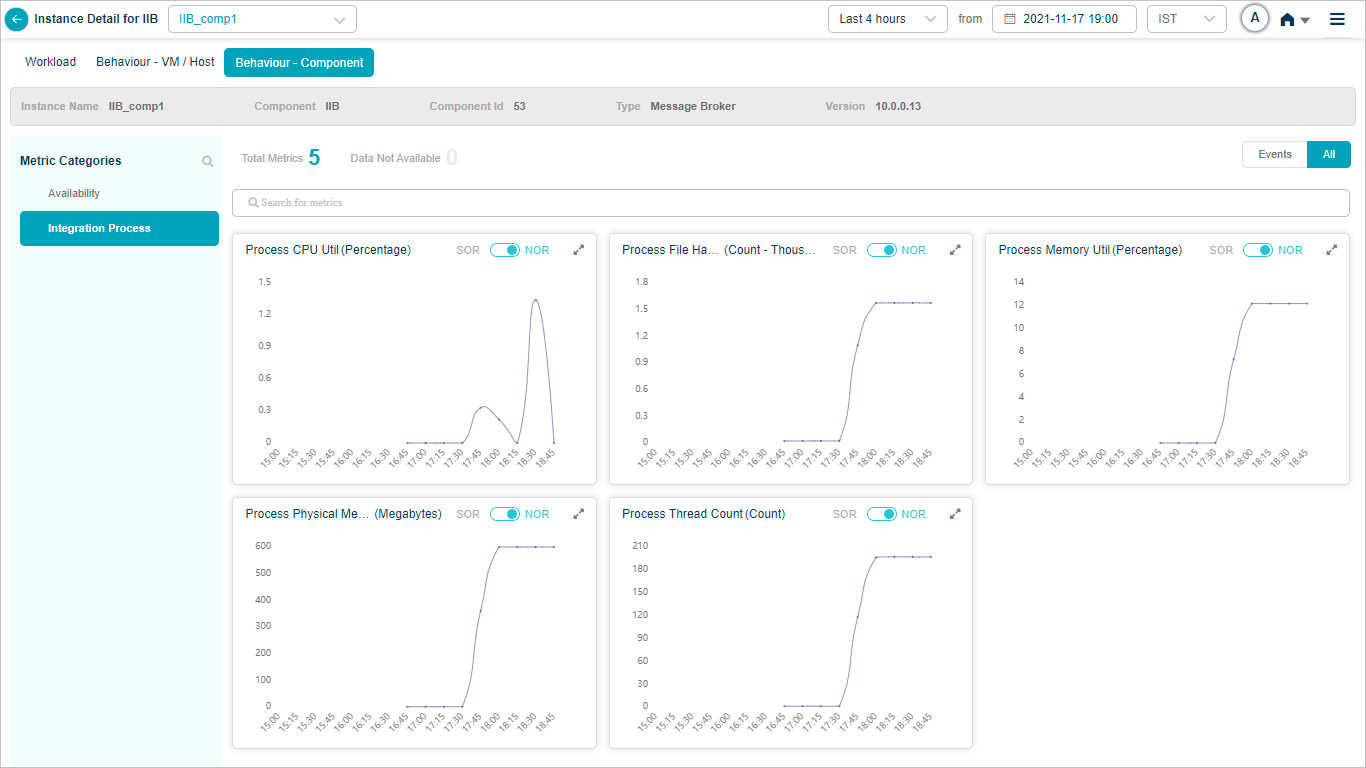Open the user avatar A icon

1254,18
